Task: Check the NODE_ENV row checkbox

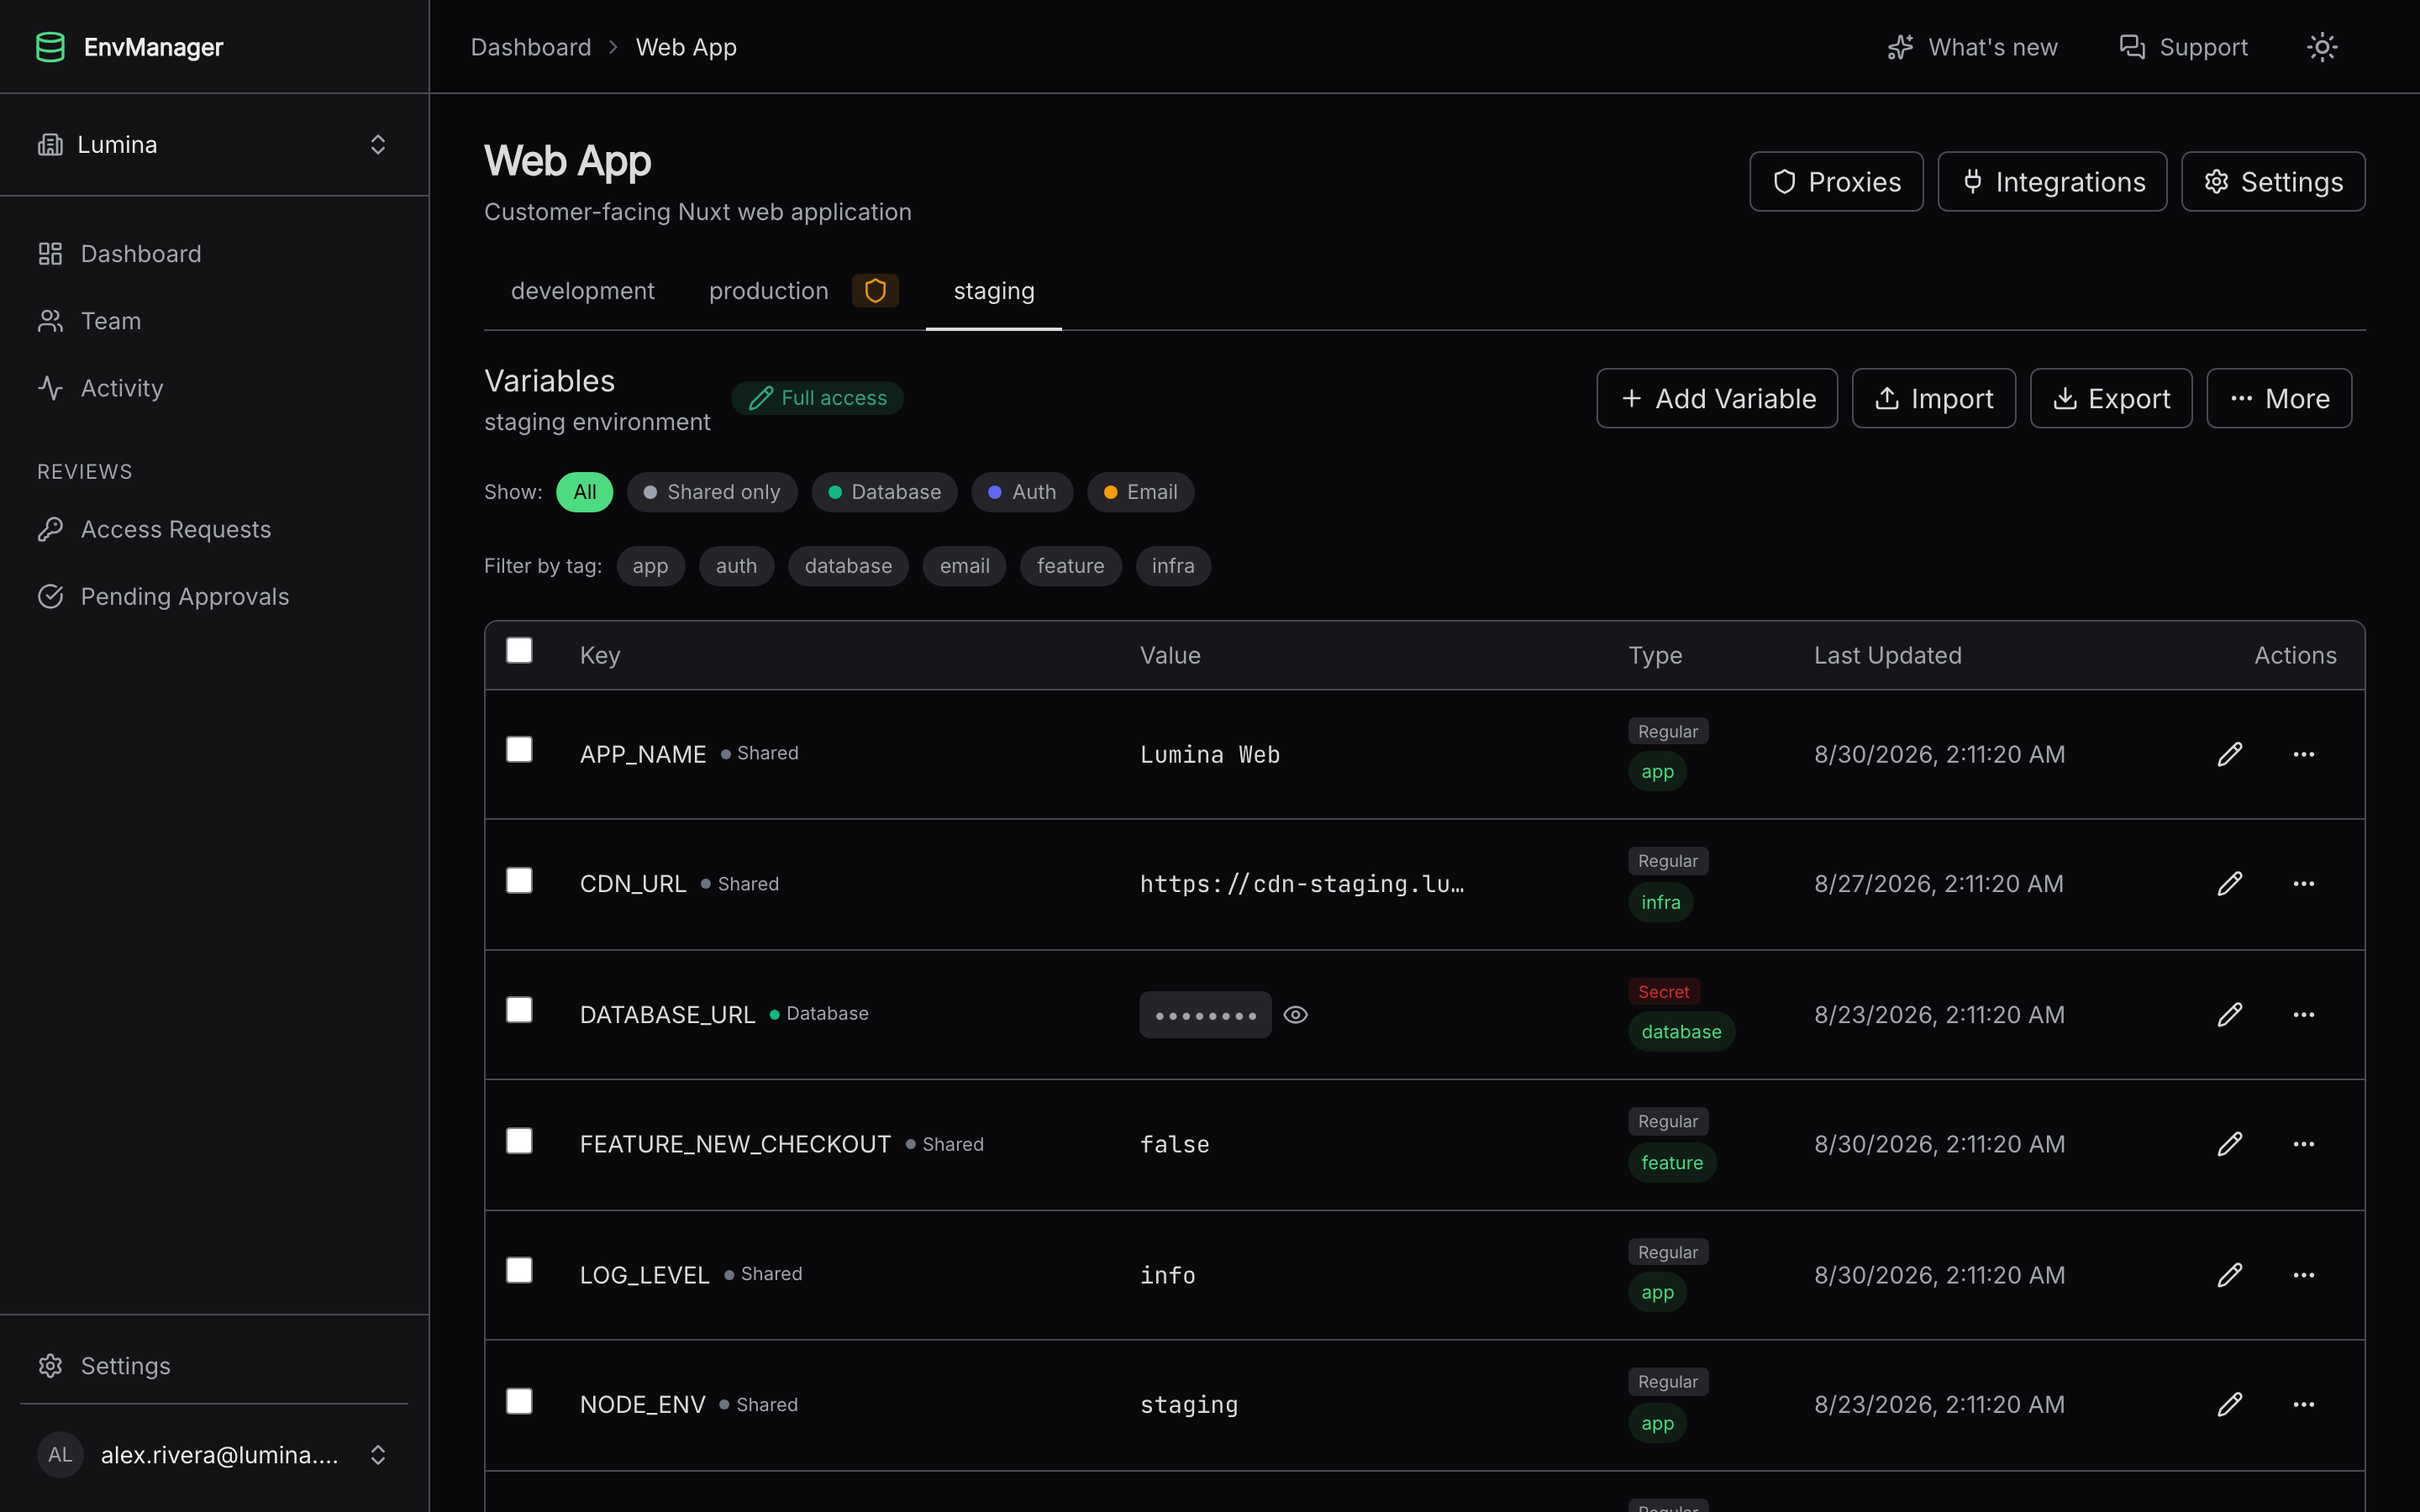Action: click(519, 1401)
